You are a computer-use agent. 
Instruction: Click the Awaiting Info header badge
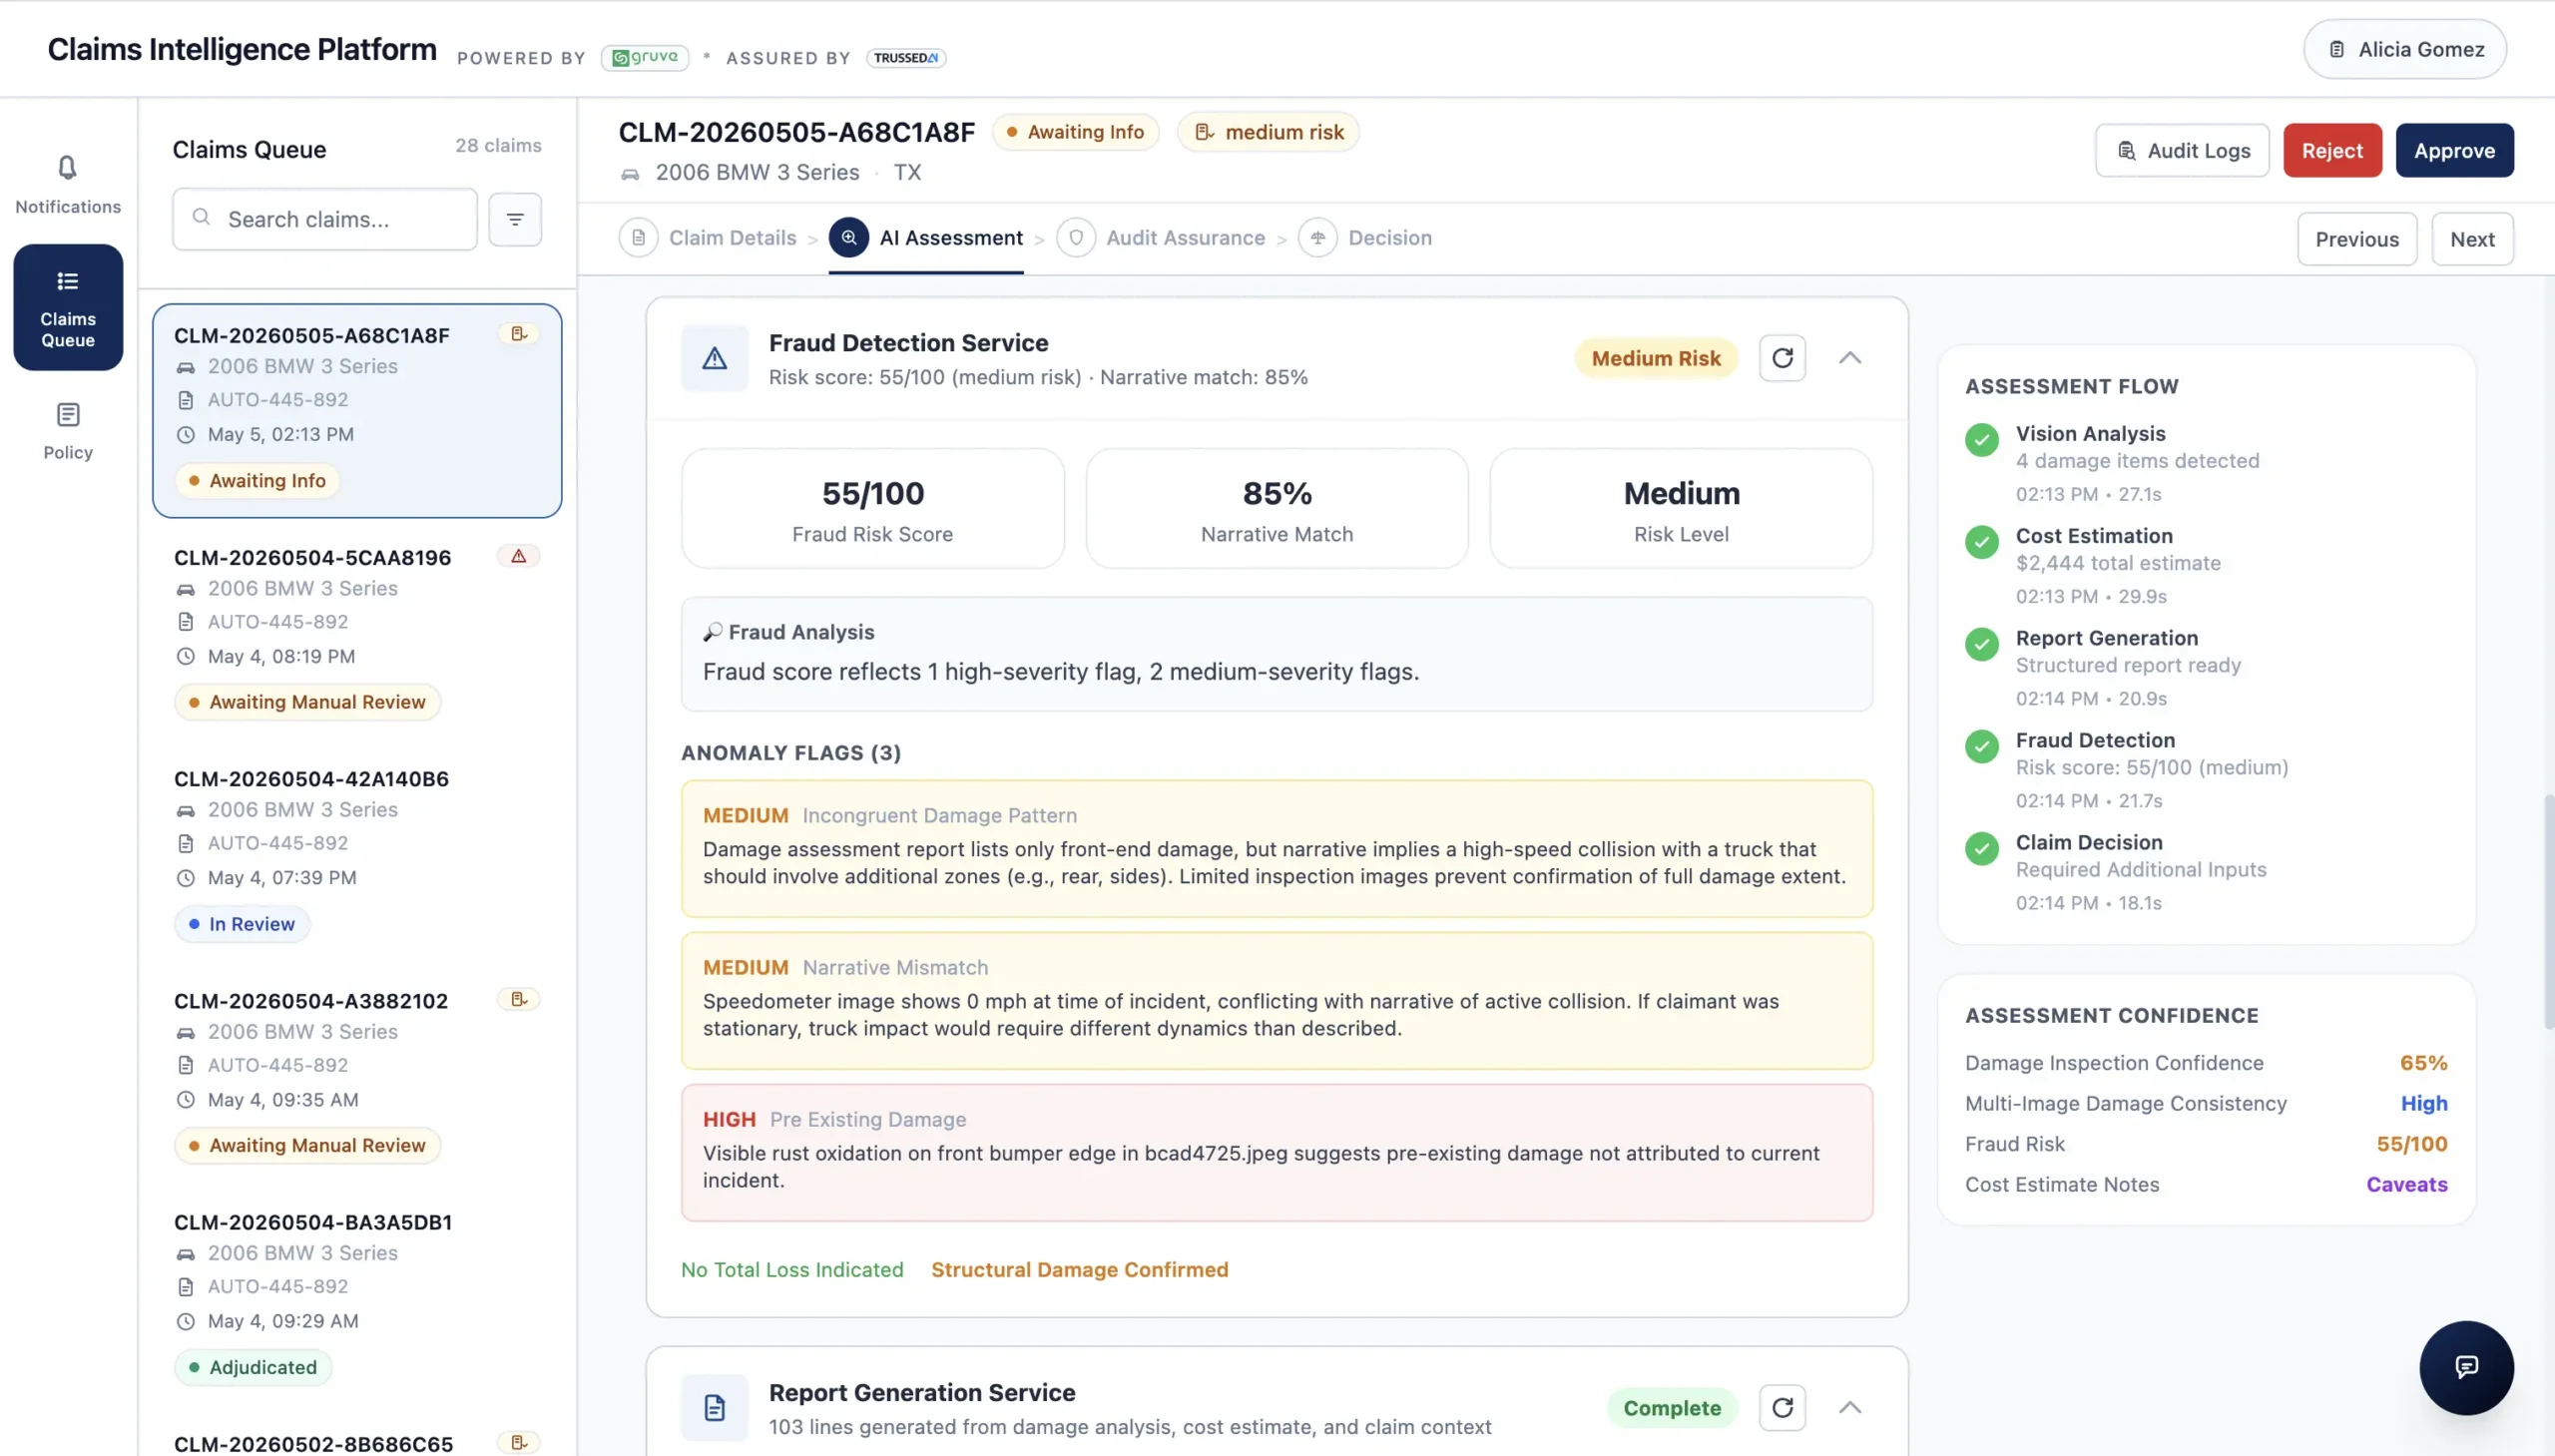pos(1075,132)
